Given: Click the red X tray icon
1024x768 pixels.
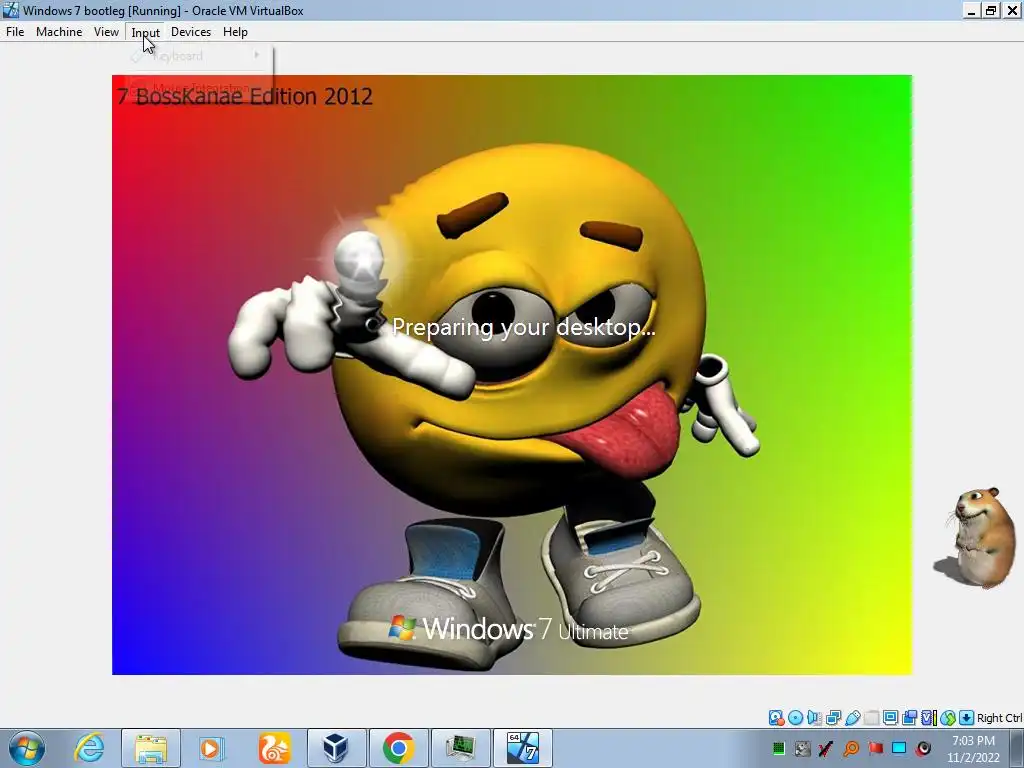Looking at the screenshot, I should click(826, 748).
